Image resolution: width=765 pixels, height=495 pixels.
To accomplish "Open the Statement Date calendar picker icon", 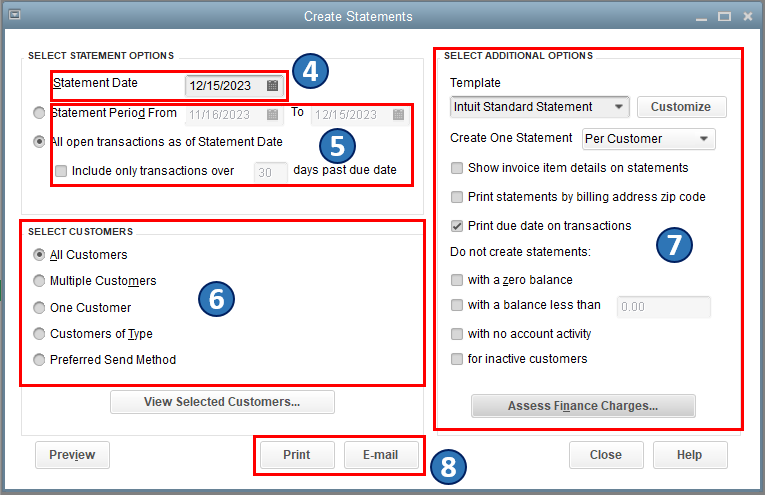I will [272, 86].
